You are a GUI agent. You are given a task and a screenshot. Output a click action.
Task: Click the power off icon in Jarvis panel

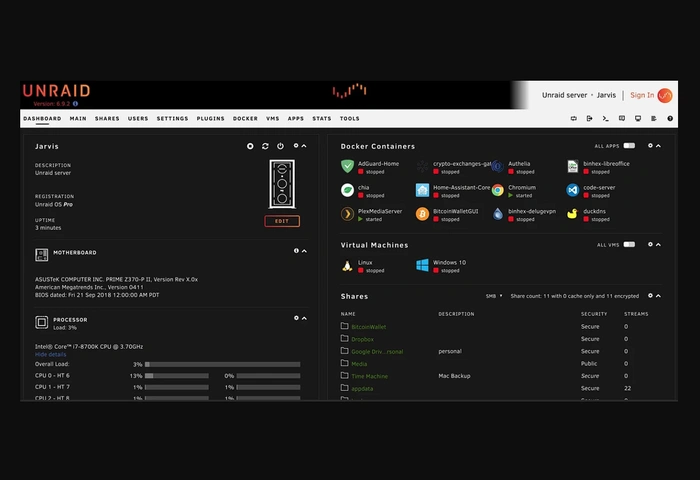[280, 146]
